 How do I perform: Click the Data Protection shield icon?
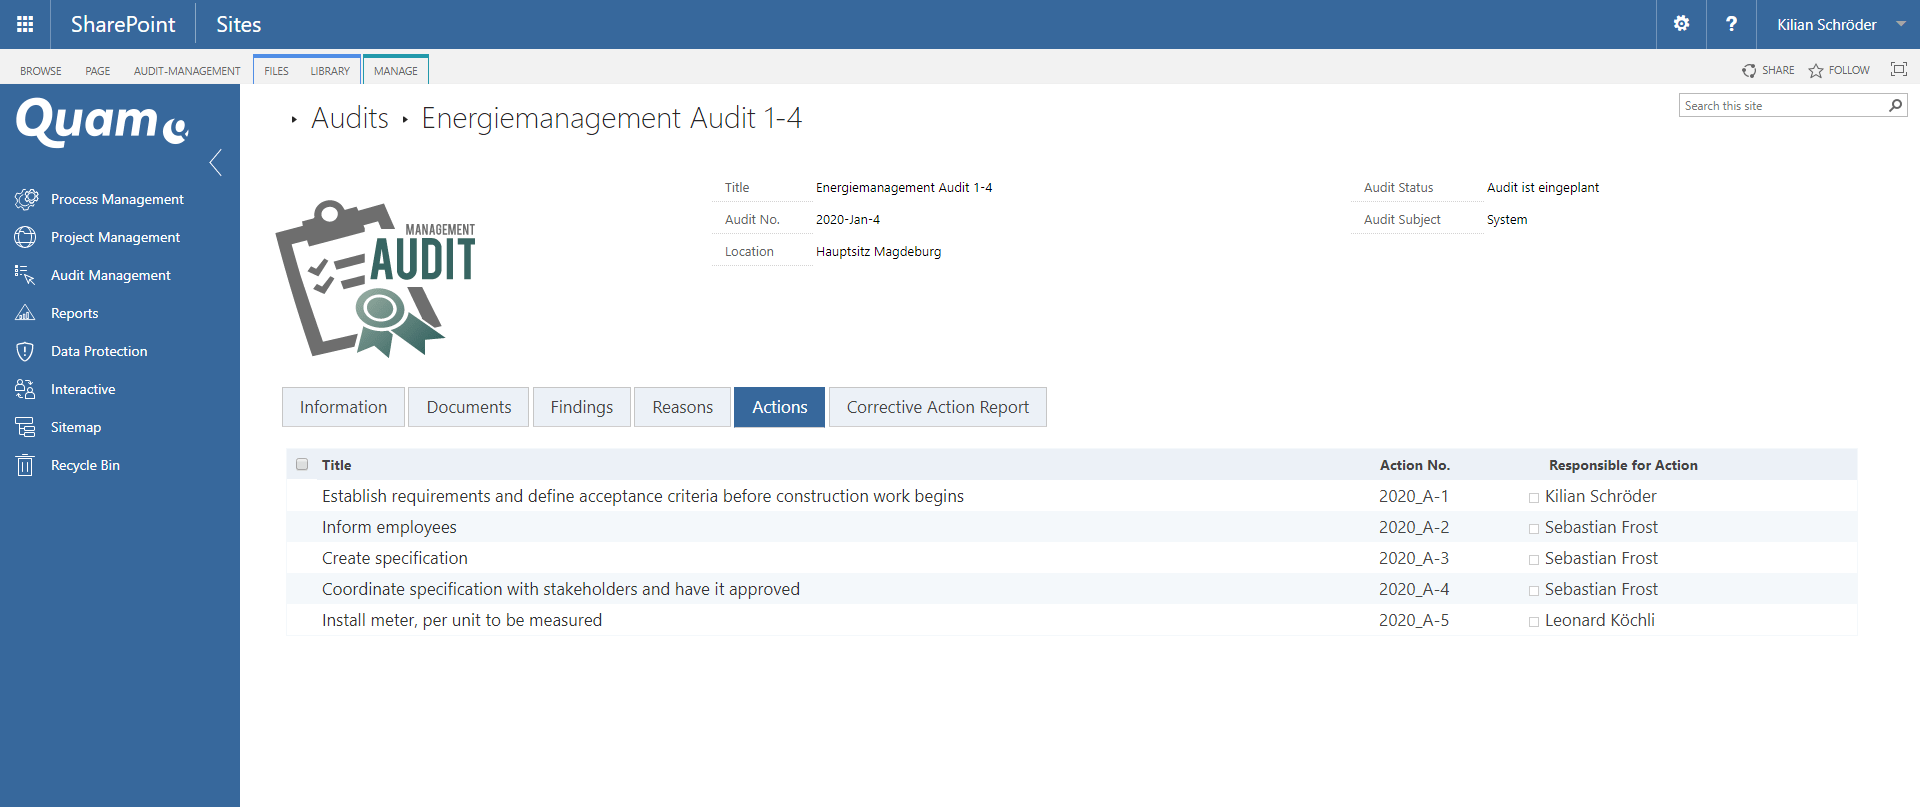pyautogui.click(x=26, y=351)
